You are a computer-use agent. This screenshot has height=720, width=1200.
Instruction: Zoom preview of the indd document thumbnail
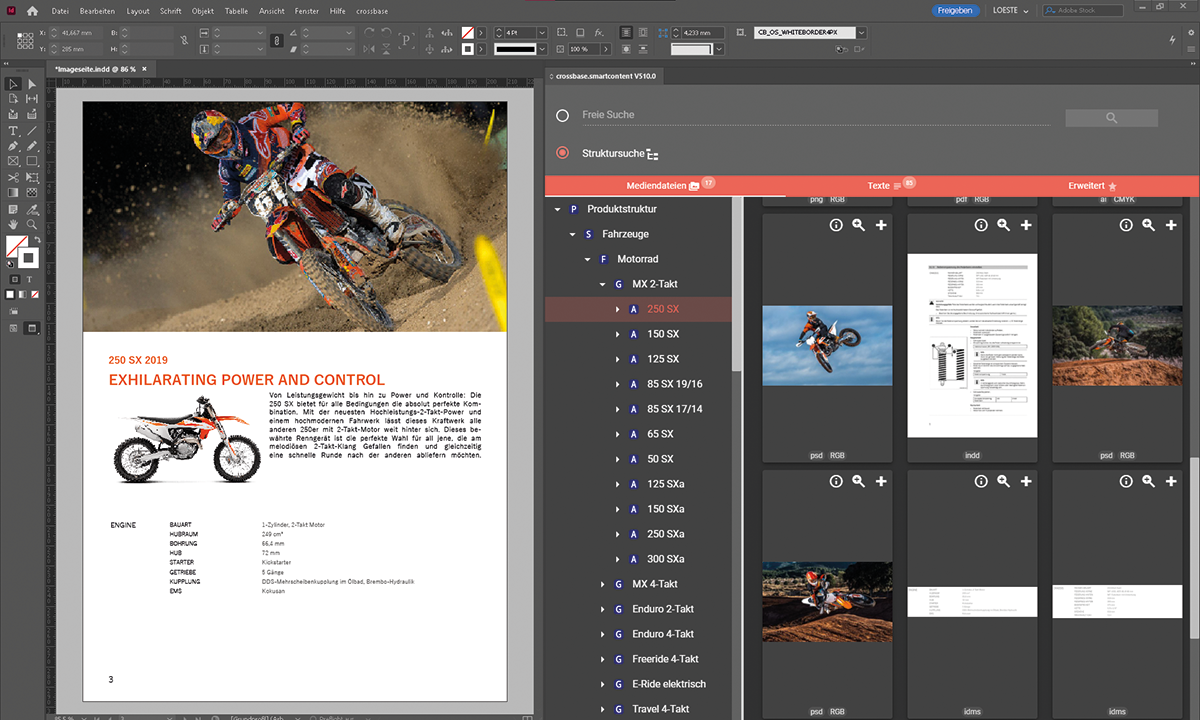click(1003, 226)
